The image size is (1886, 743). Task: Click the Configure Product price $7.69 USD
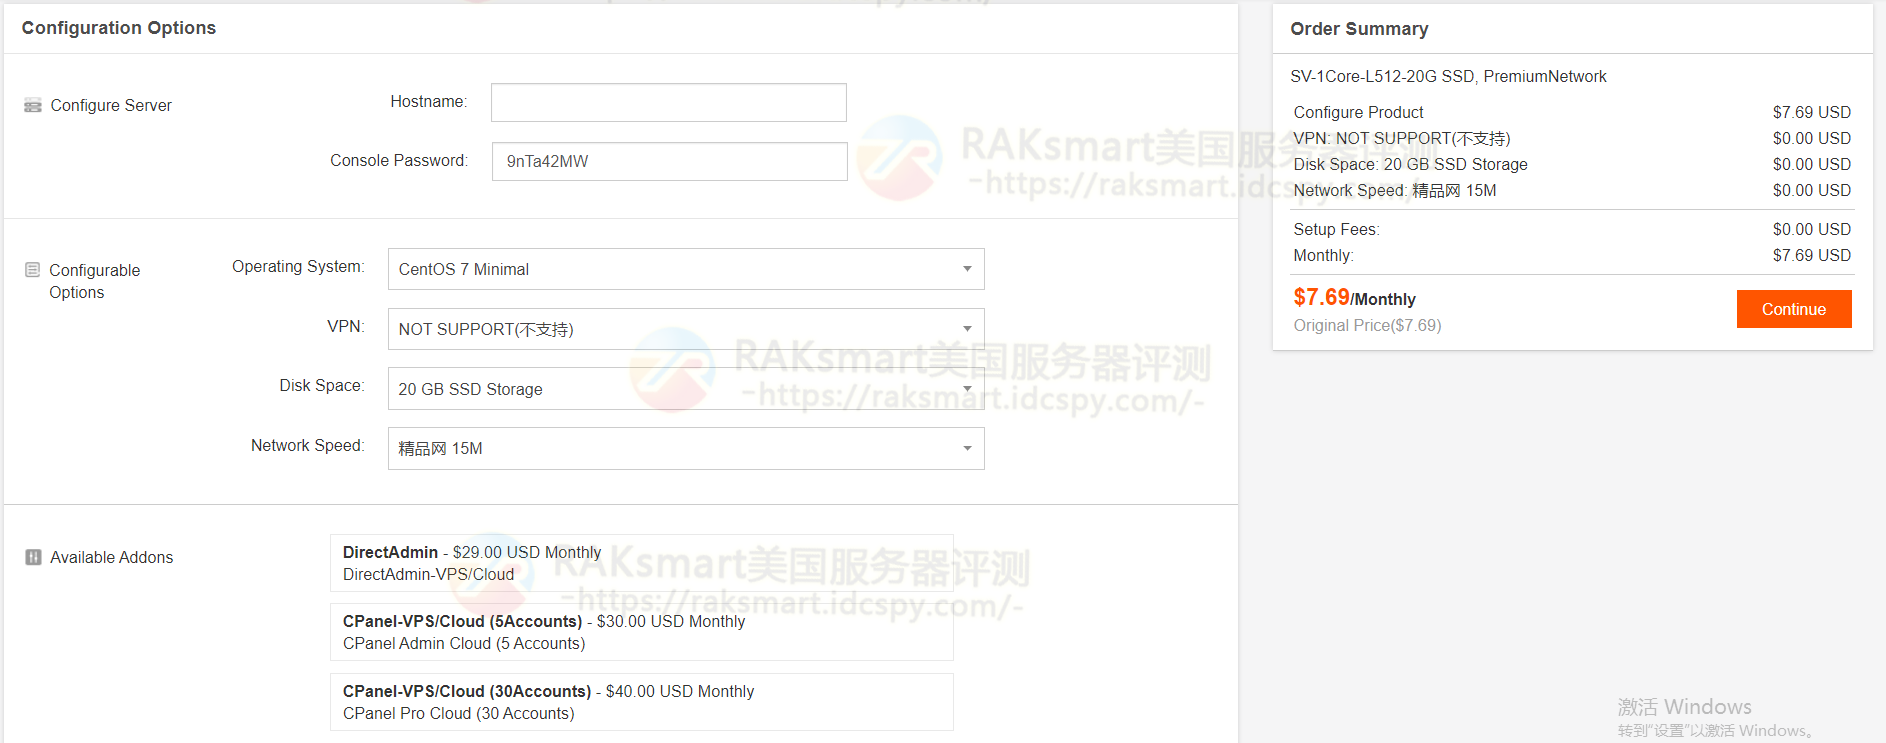(1811, 112)
